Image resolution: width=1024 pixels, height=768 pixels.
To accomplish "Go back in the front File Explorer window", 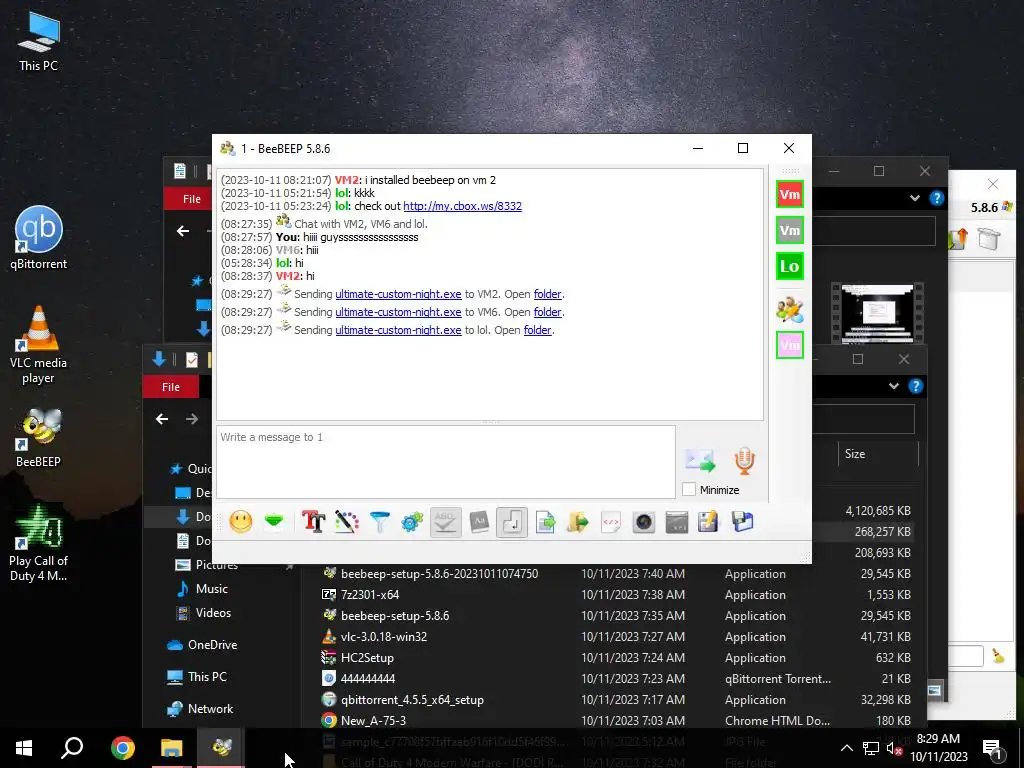I will tap(162, 419).
